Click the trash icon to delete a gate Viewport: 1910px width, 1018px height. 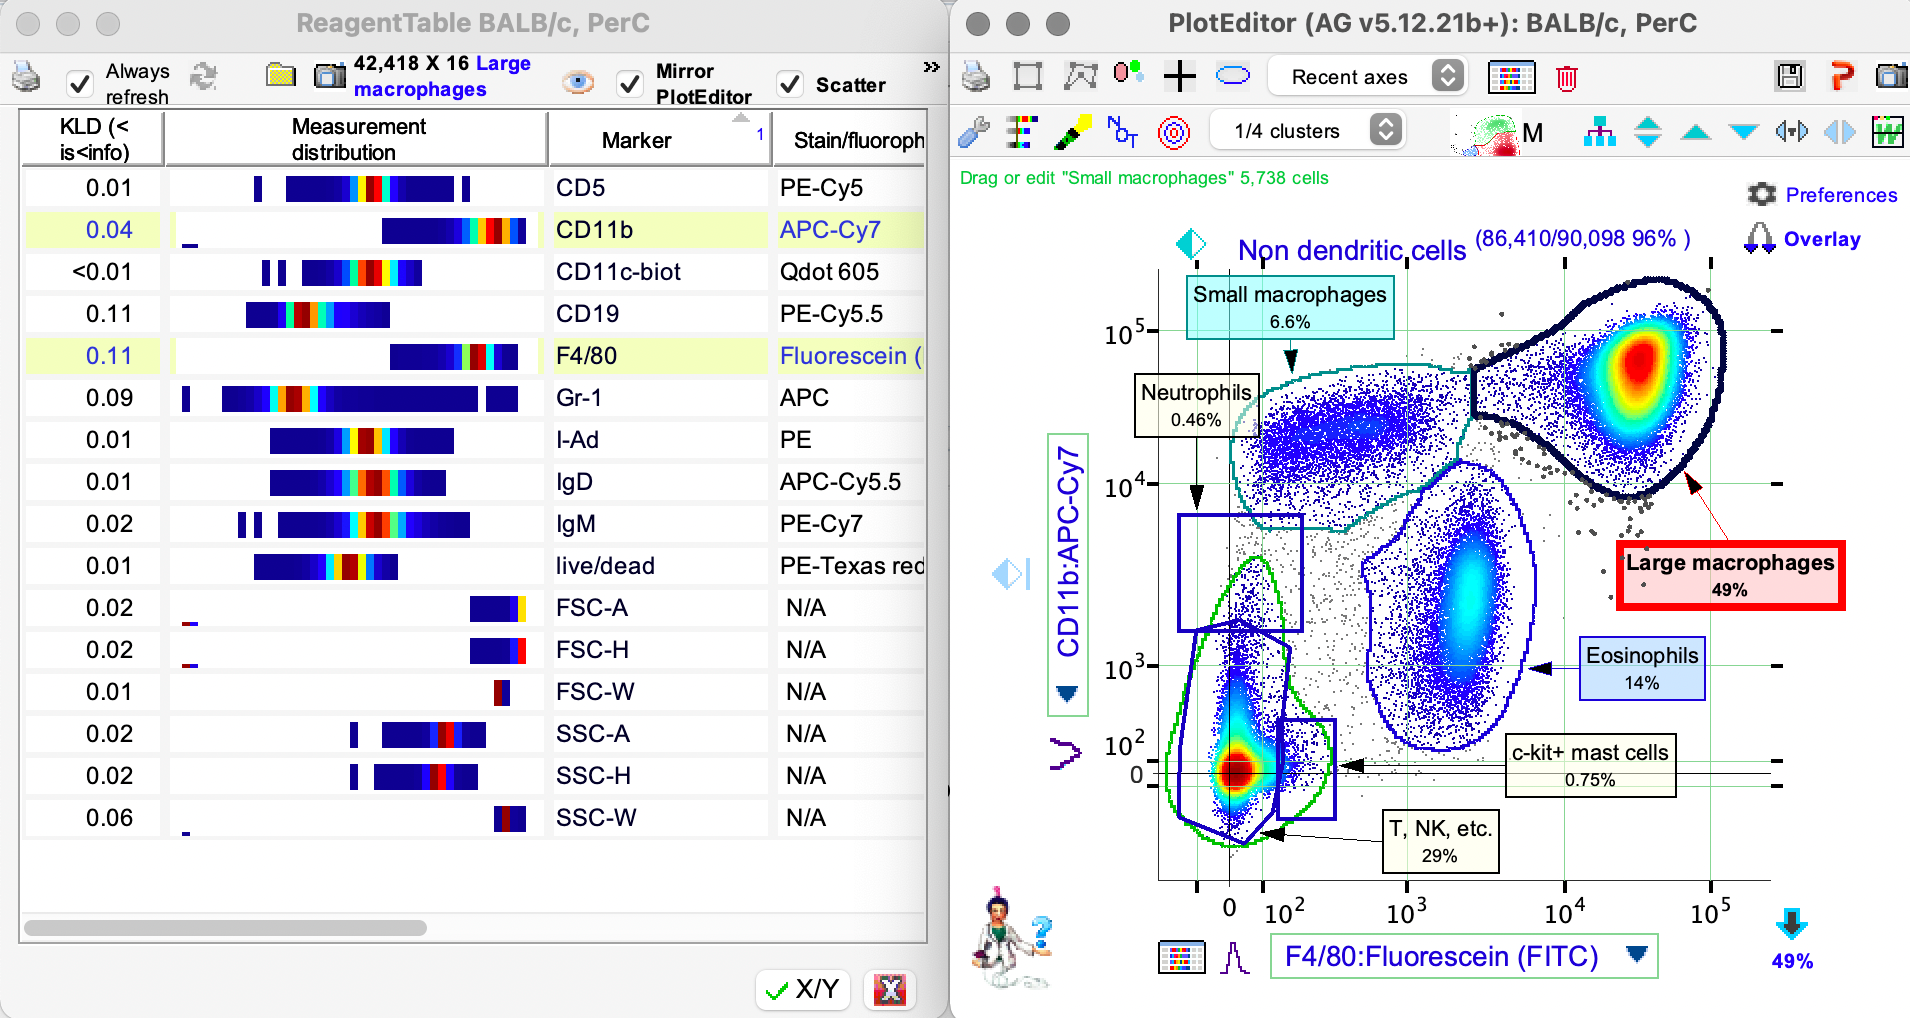point(1568,77)
